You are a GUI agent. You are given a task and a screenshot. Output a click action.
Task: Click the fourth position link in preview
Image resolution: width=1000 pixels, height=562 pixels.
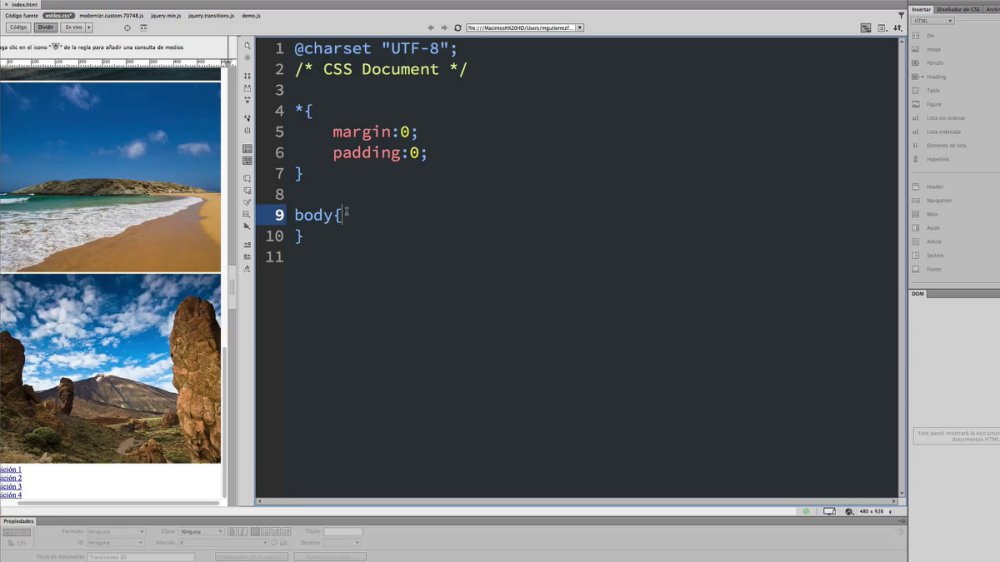tap(11, 495)
